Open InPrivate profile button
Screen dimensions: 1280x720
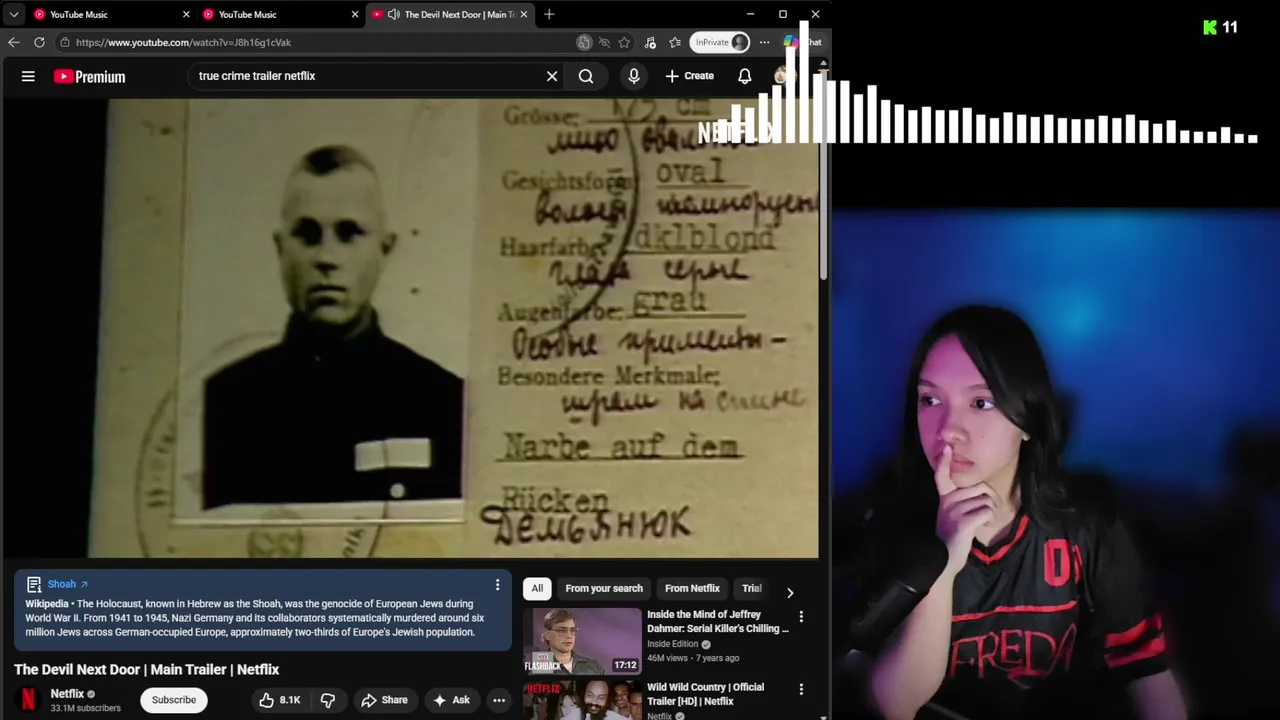coord(720,42)
